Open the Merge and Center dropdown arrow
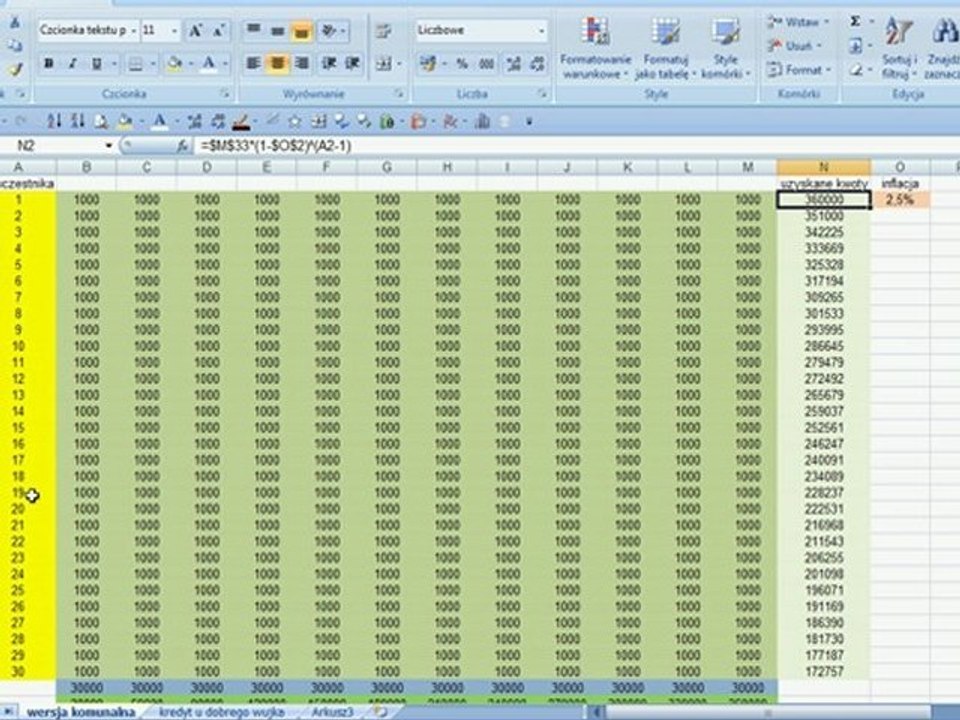The height and width of the screenshot is (720, 960). 400,63
